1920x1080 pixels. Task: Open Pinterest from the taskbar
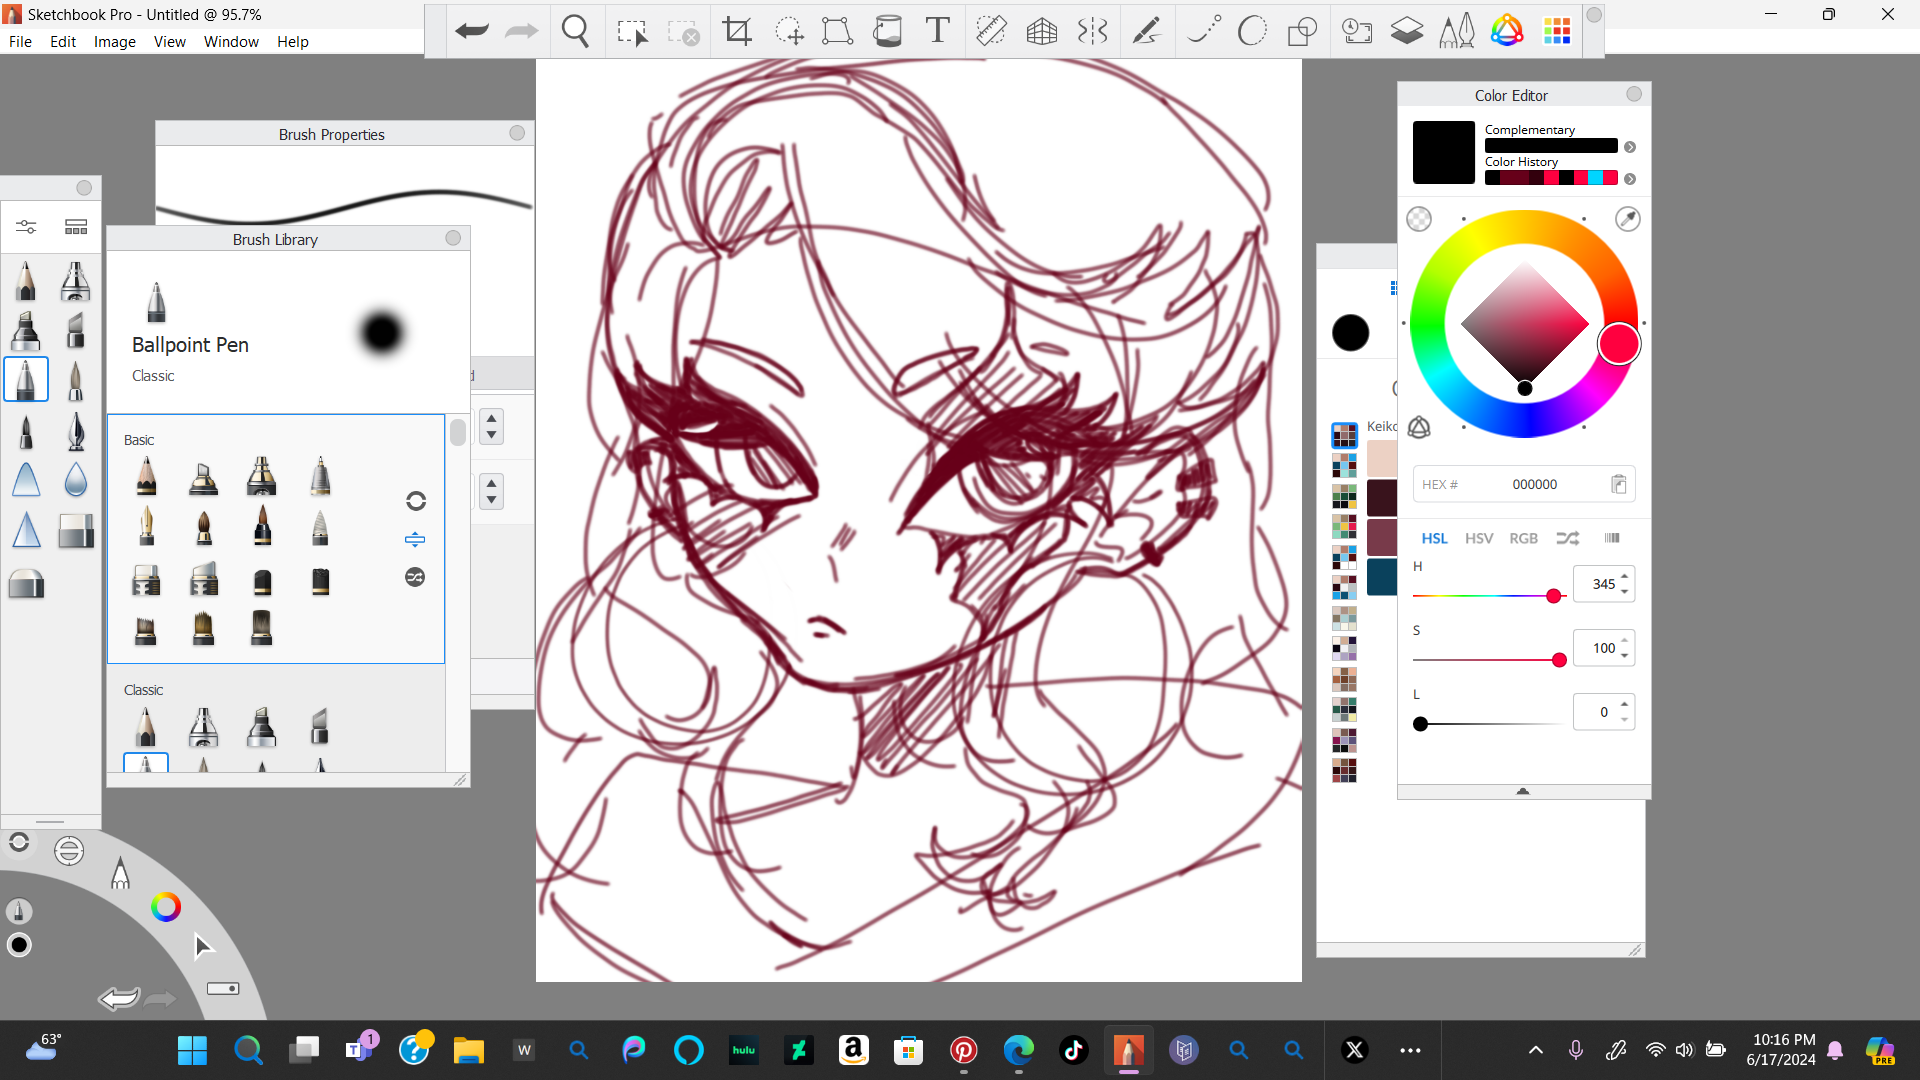963,1050
